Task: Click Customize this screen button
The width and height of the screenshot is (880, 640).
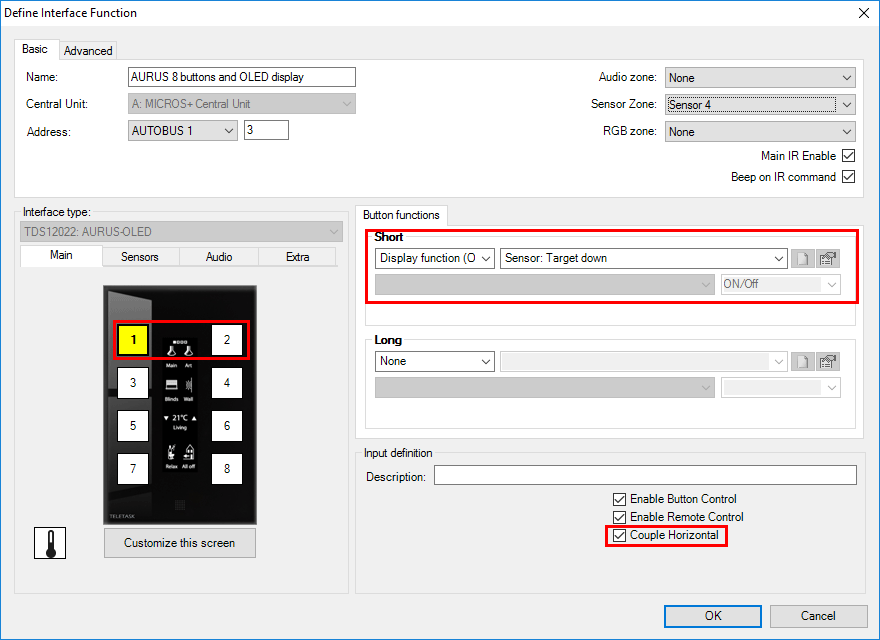Action: pyautogui.click(x=180, y=543)
